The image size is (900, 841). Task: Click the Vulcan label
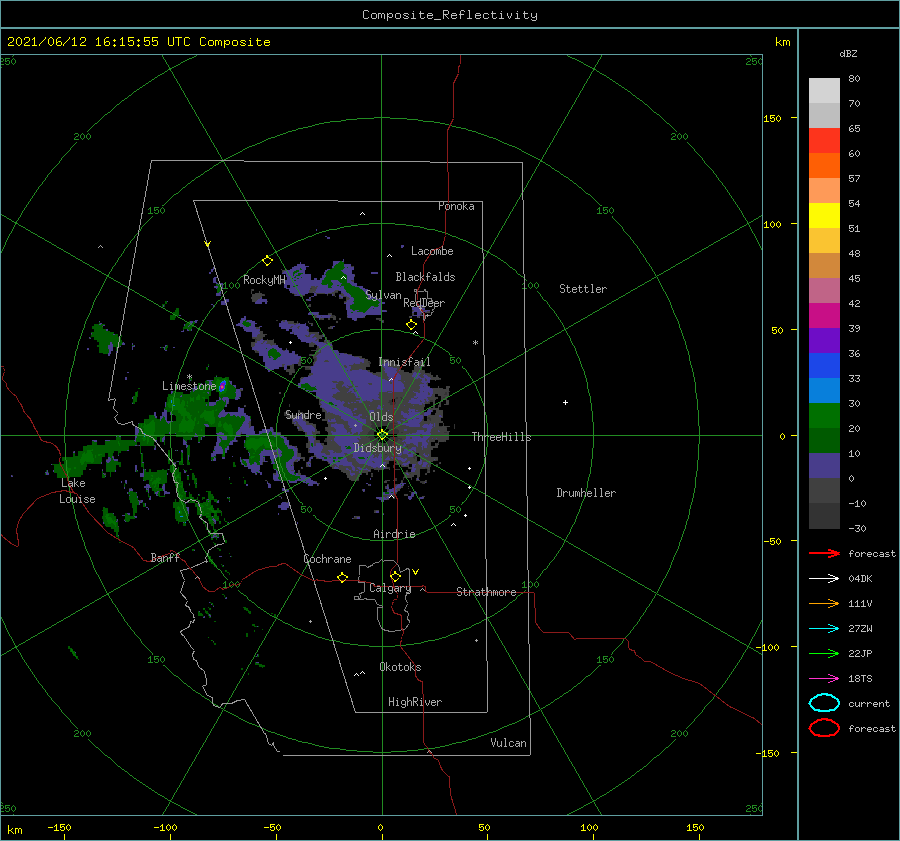(x=509, y=743)
